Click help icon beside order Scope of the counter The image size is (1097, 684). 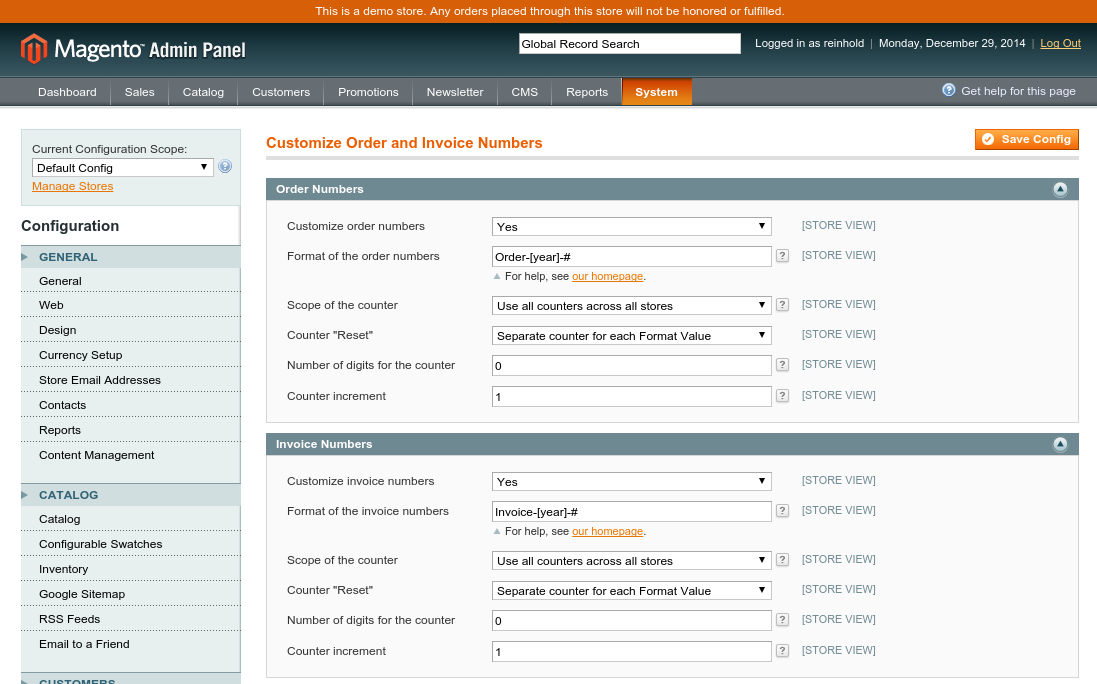pyautogui.click(x=782, y=305)
